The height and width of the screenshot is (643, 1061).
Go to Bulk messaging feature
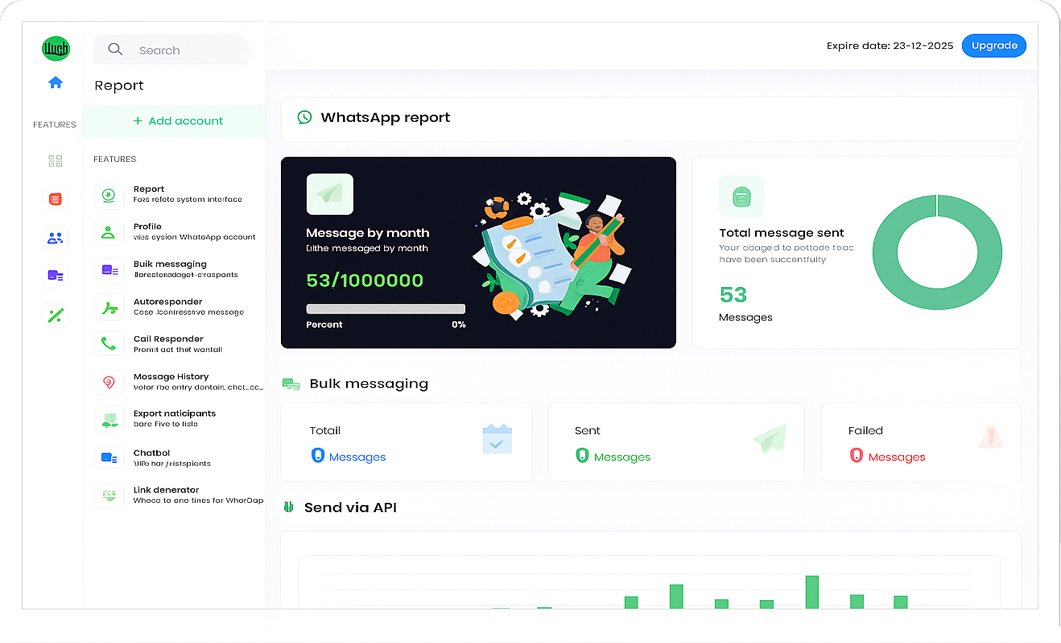click(170, 264)
